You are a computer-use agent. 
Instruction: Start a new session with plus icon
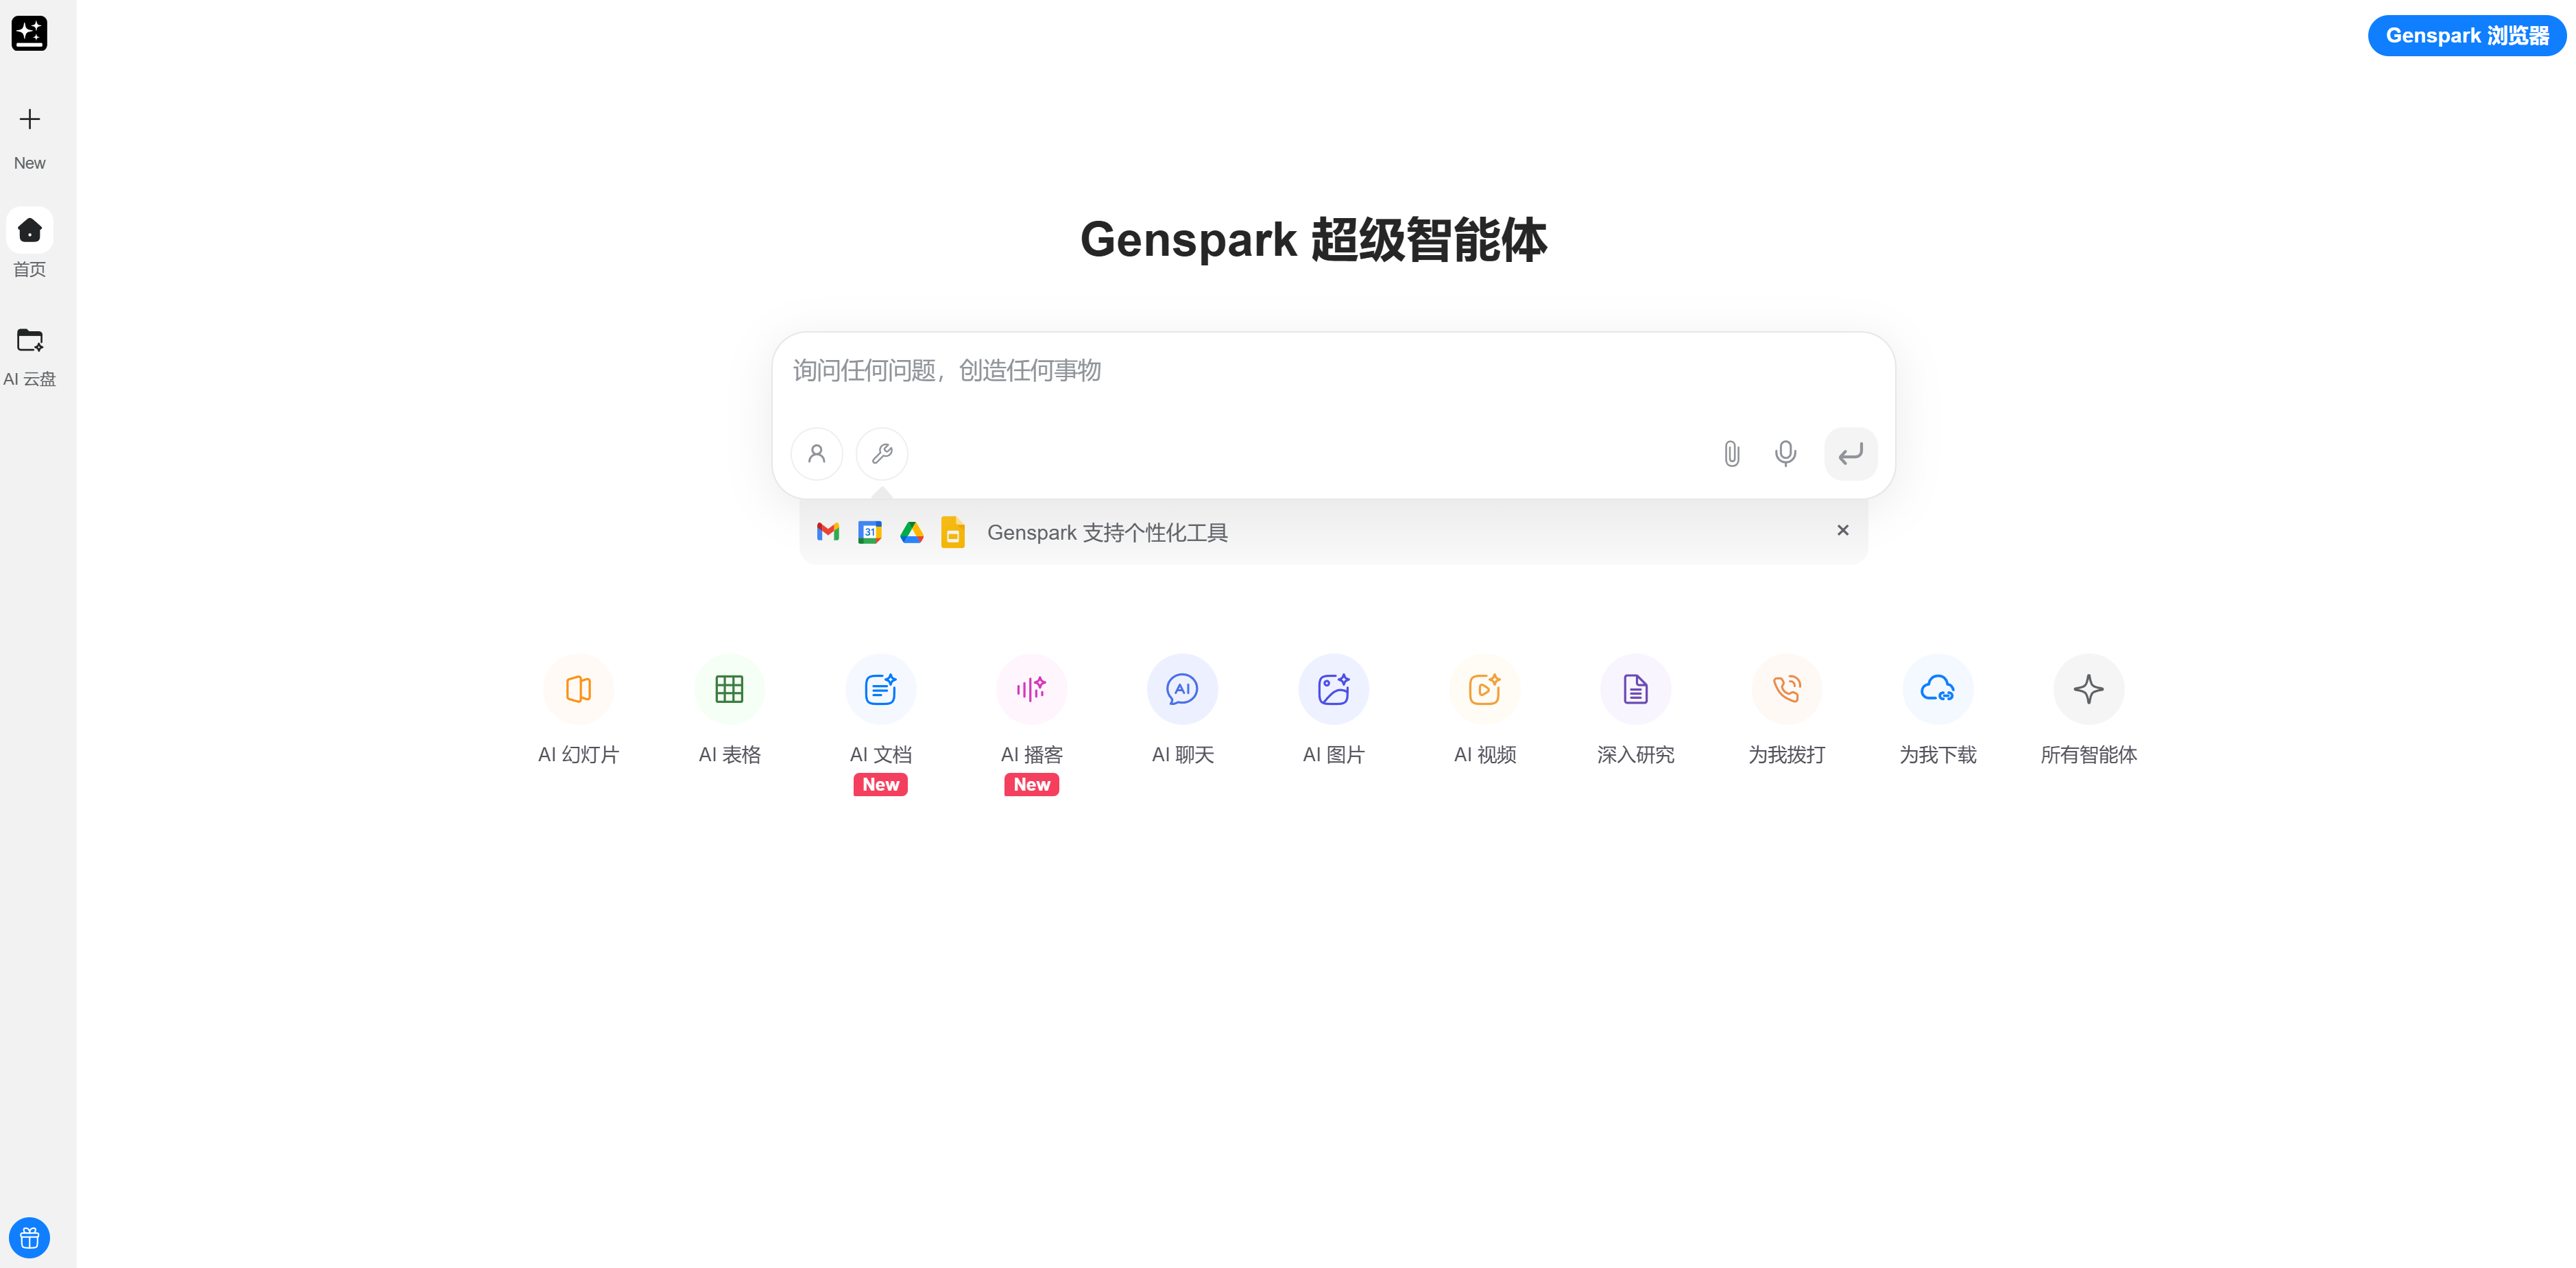(x=30, y=120)
